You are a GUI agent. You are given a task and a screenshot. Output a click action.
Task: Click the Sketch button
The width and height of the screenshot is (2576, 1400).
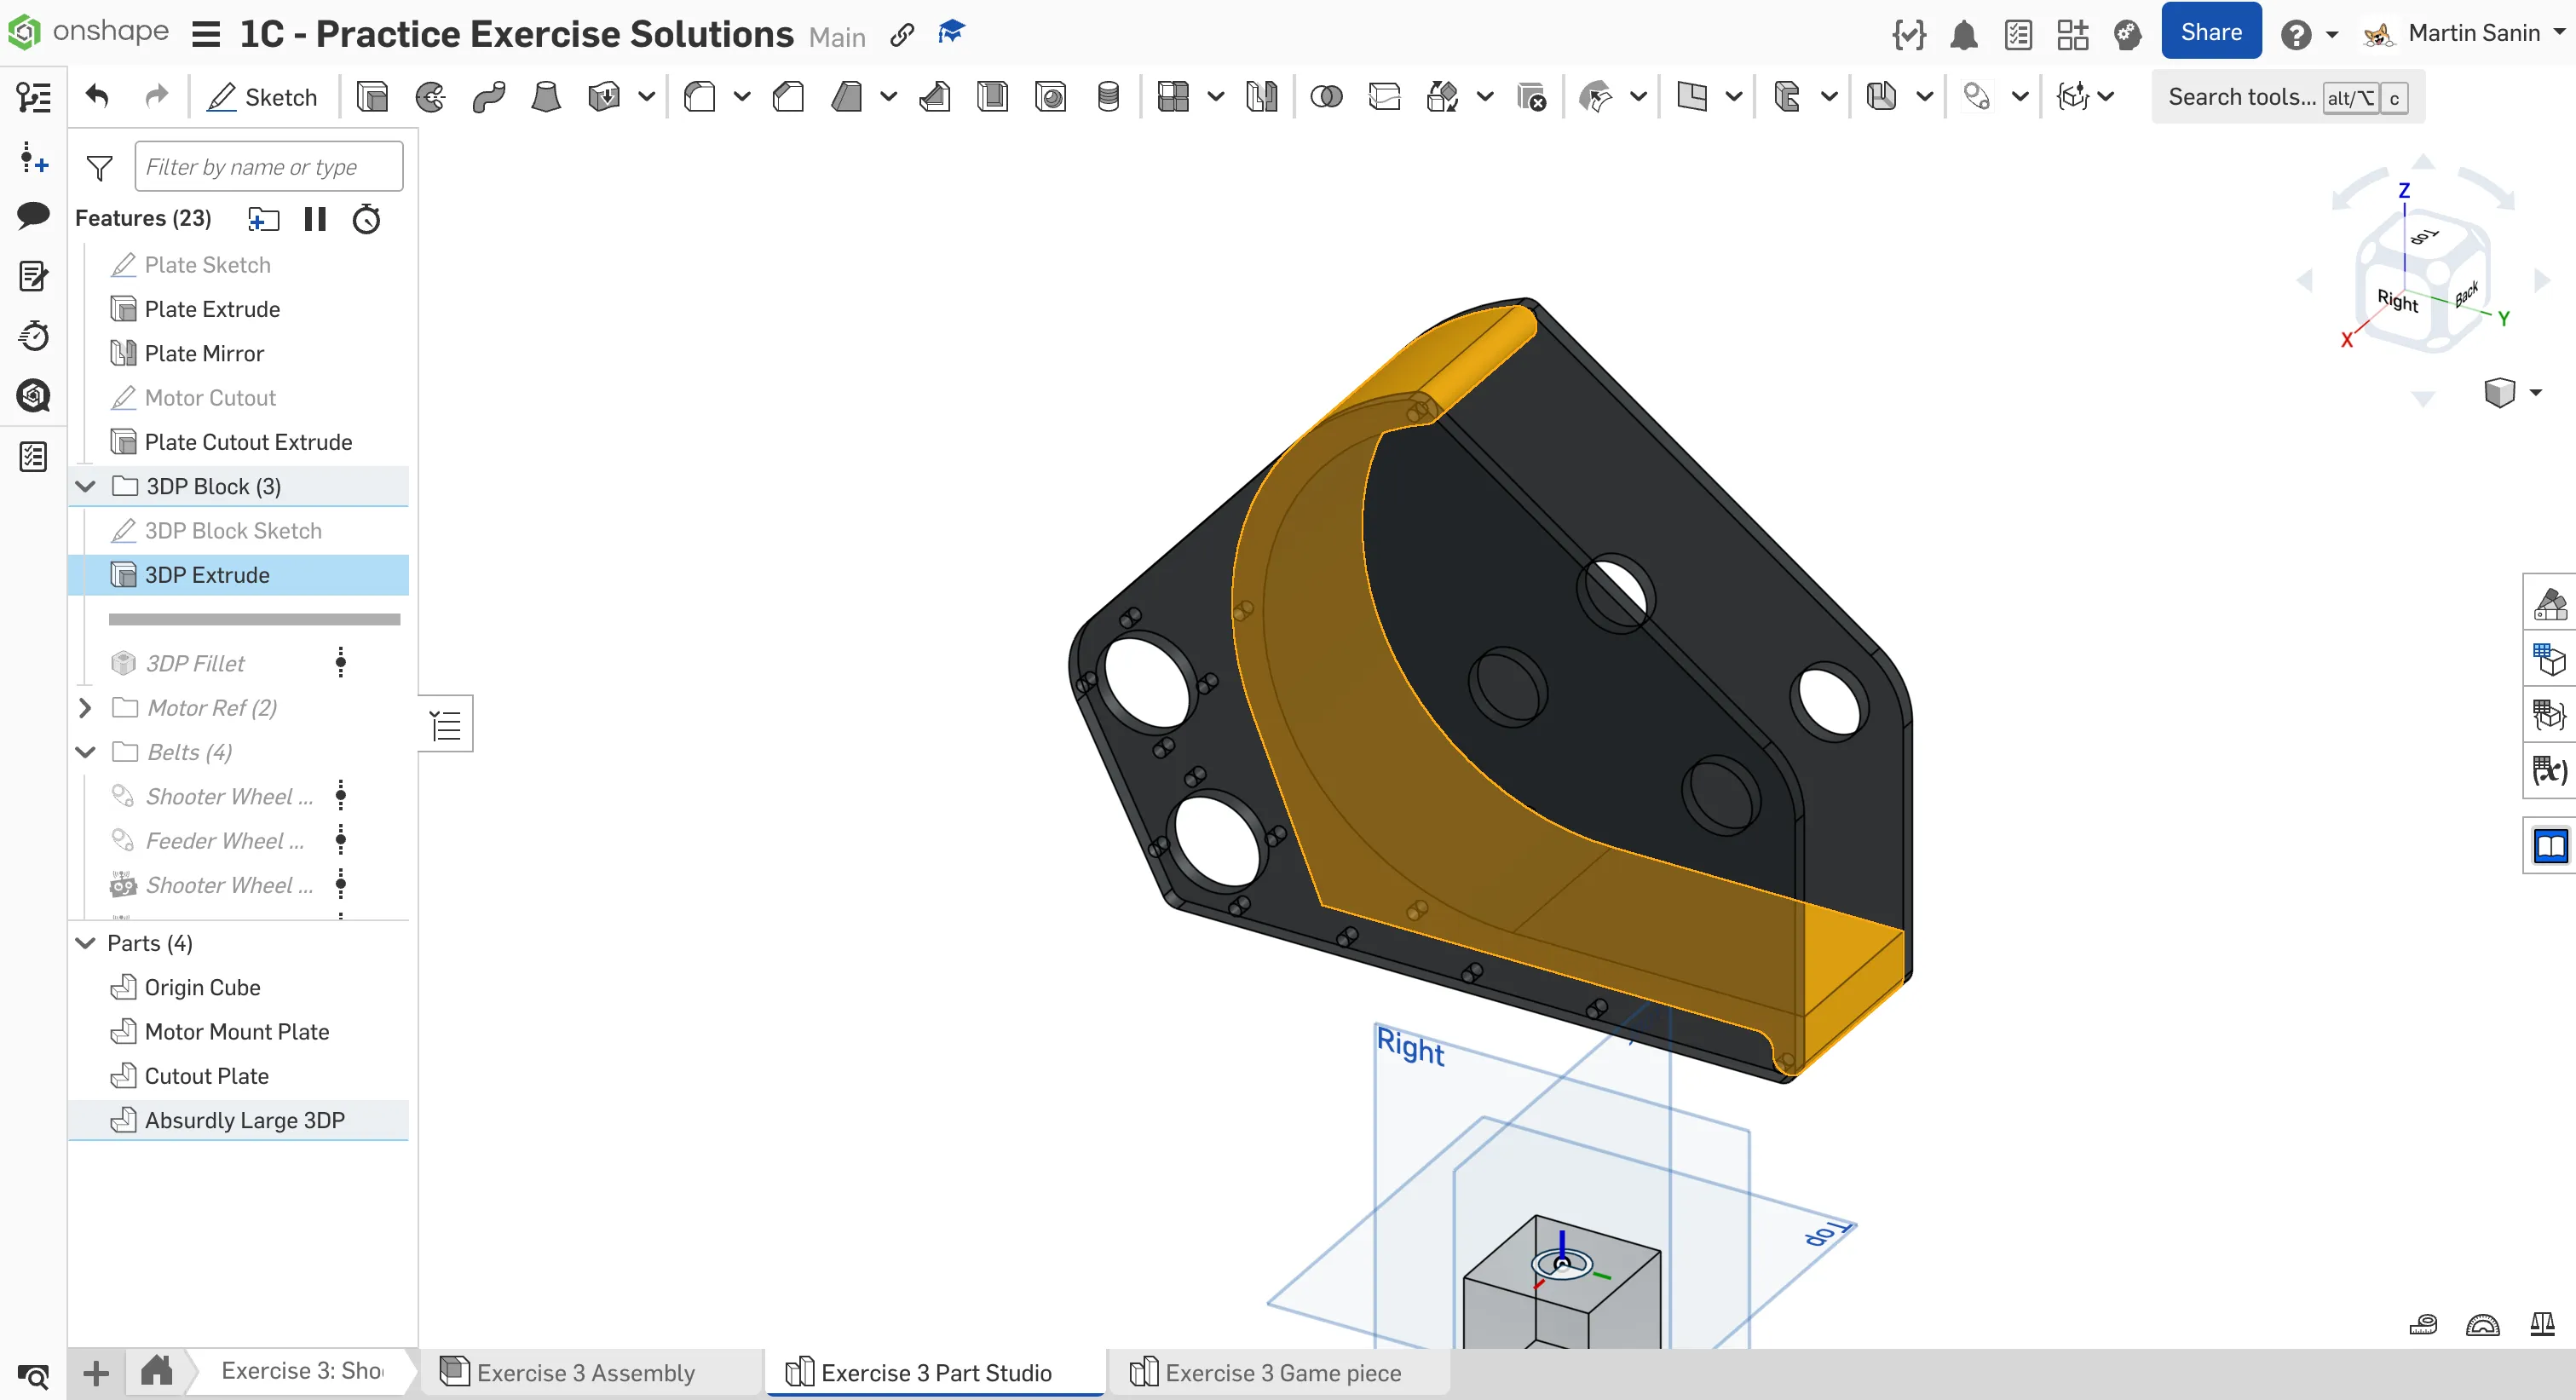[x=262, y=97]
